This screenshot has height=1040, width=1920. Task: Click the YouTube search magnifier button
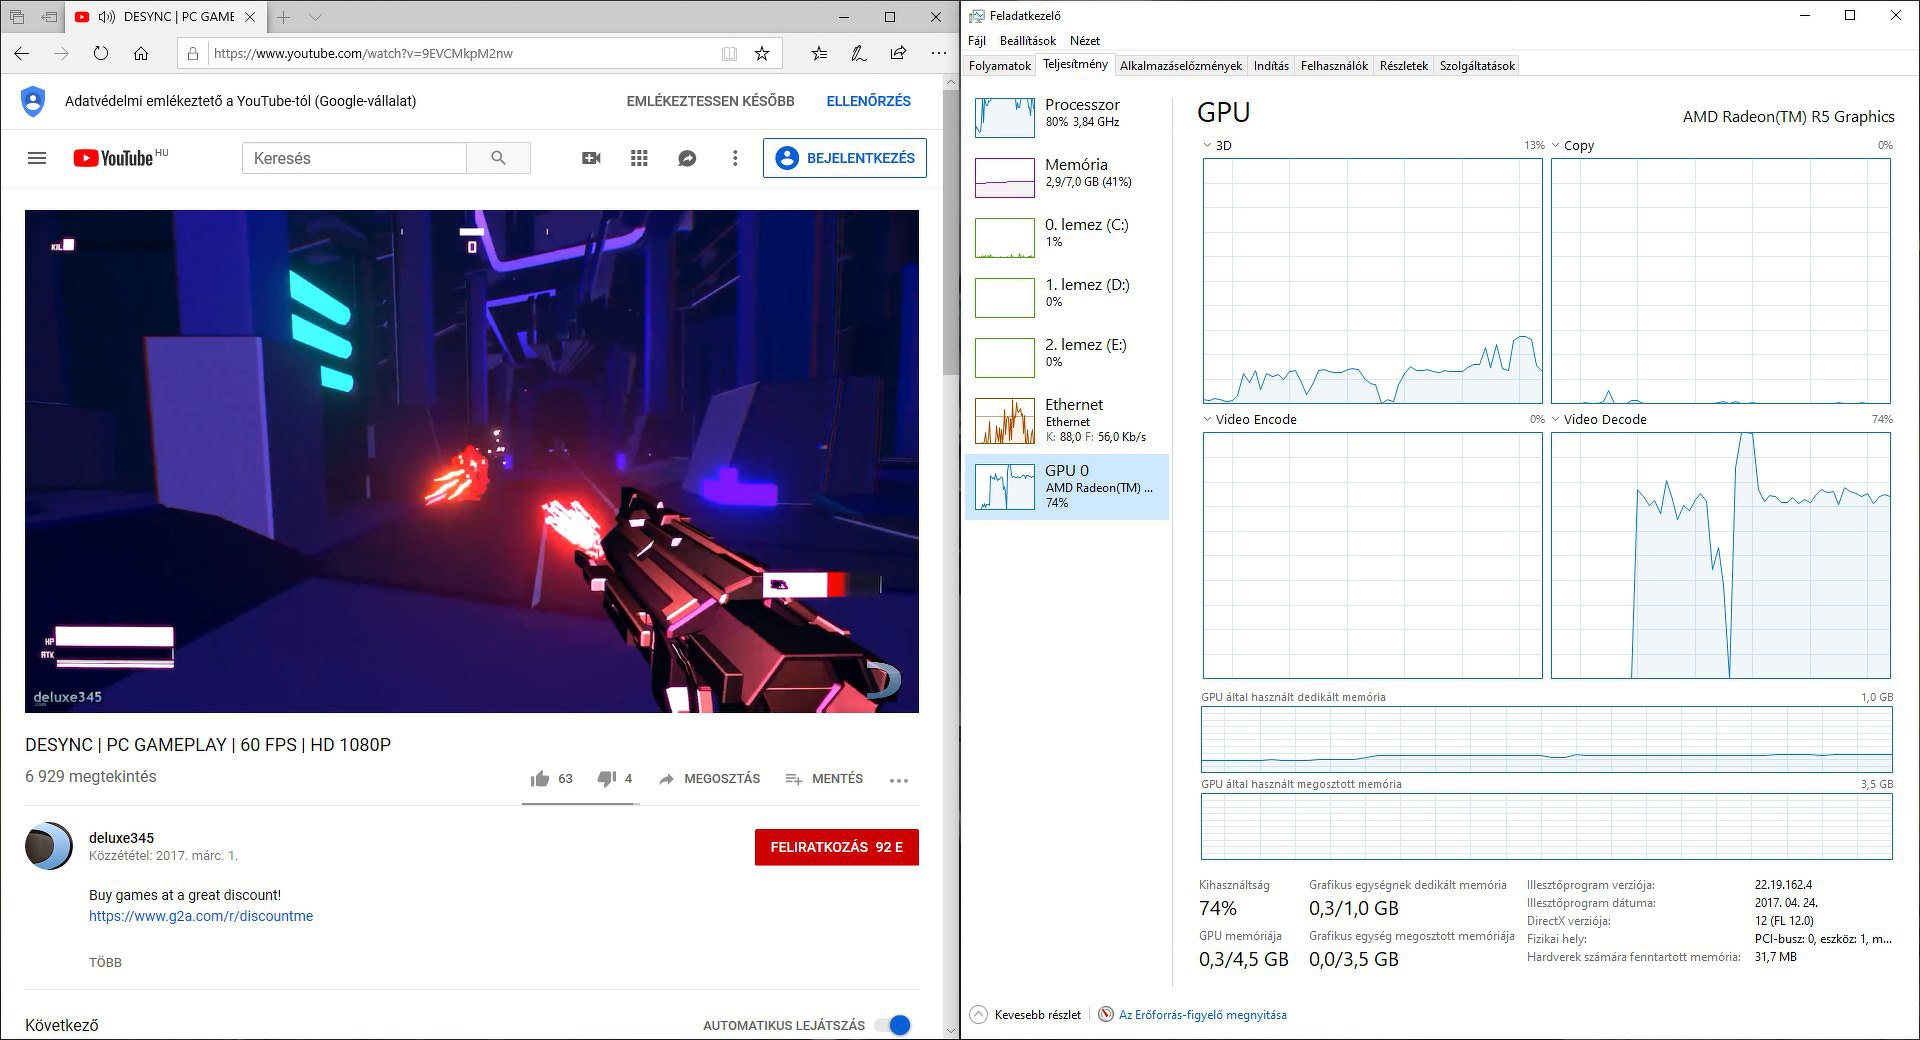coord(498,158)
